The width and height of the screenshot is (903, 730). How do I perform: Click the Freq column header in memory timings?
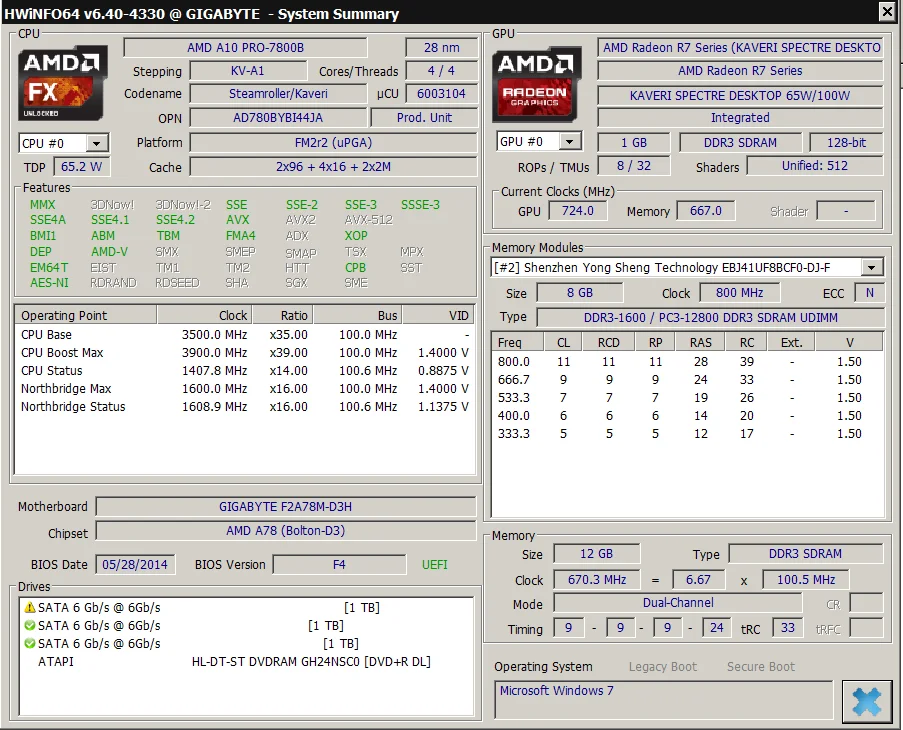point(518,343)
